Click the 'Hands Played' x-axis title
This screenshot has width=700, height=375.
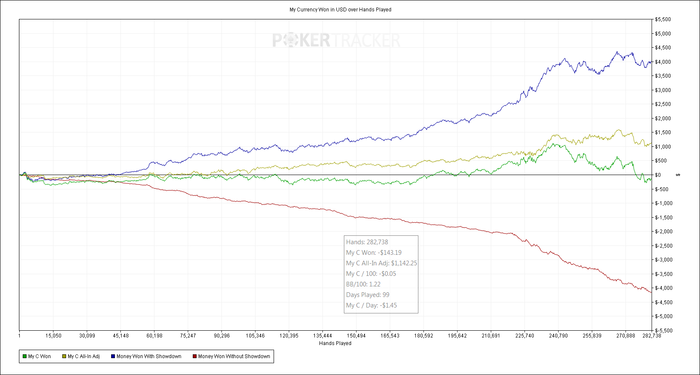click(x=335, y=344)
